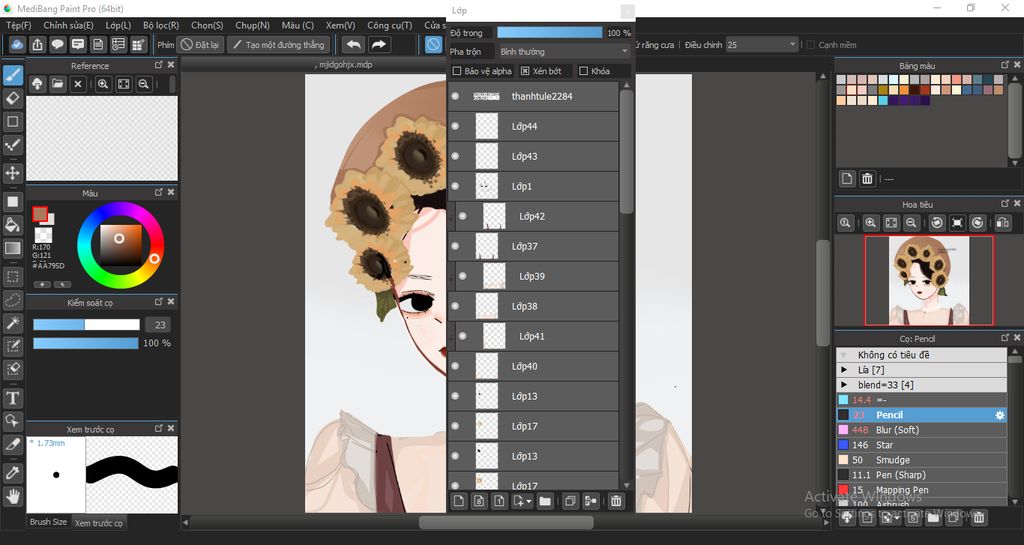Click the foreground color swatch
The height and width of the screenshot is (545, 1024).
click(x=40, y=215)
